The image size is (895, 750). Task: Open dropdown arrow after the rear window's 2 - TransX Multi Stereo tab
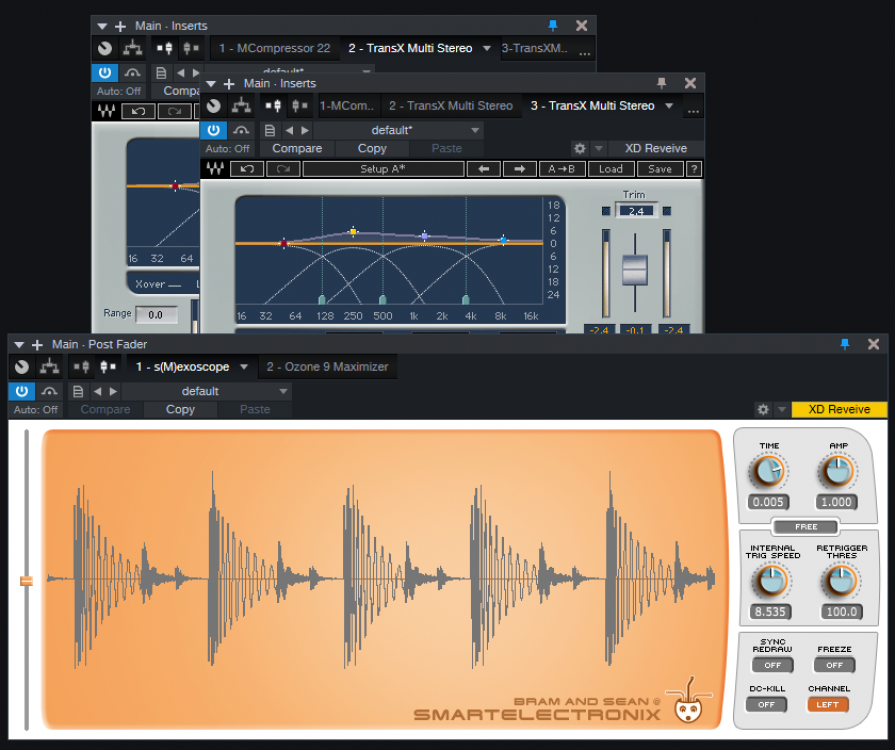click(x=487, y=48)
